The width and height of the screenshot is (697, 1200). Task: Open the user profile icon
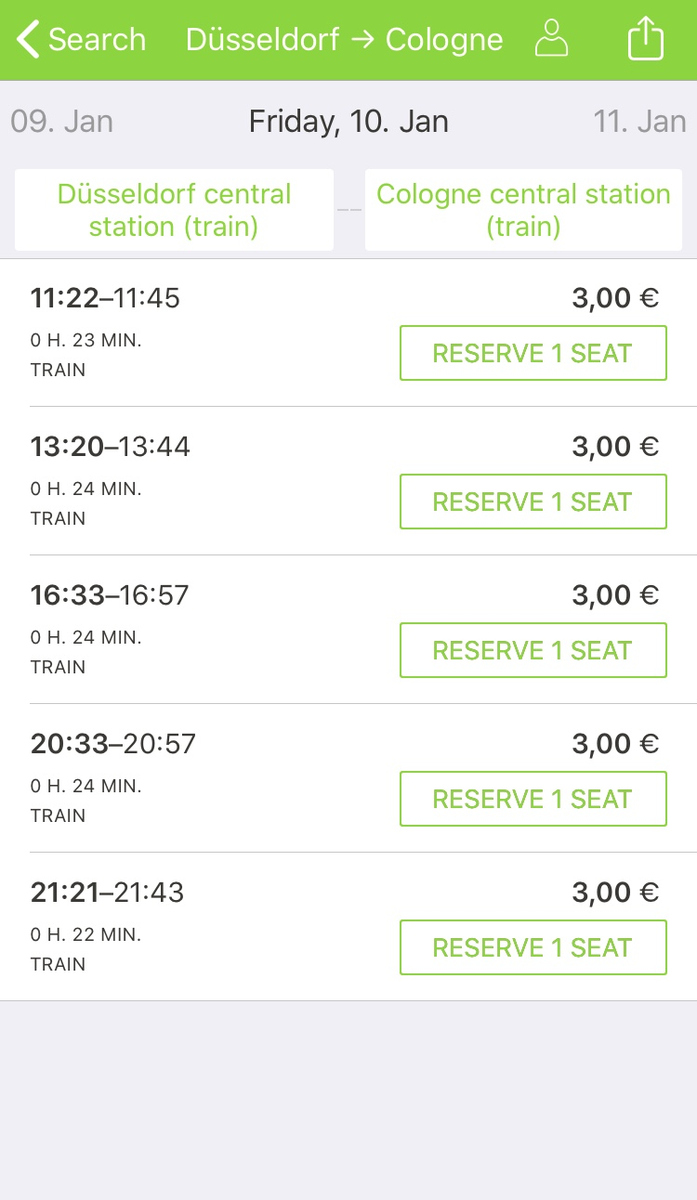pos(551,40)
